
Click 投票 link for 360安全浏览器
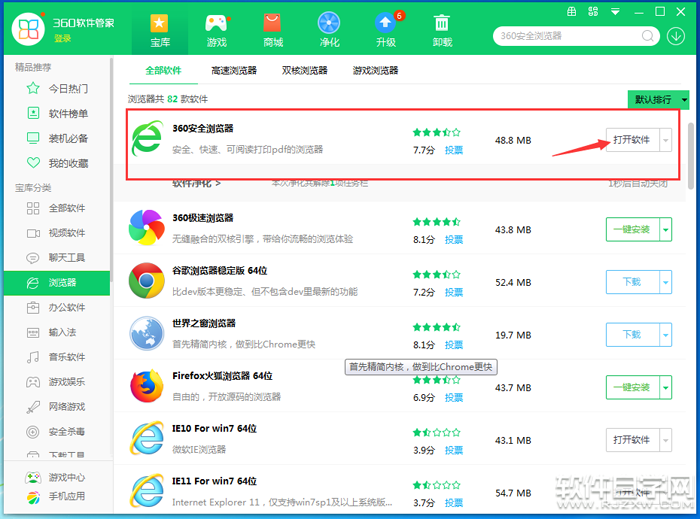(x=454, y=150)
